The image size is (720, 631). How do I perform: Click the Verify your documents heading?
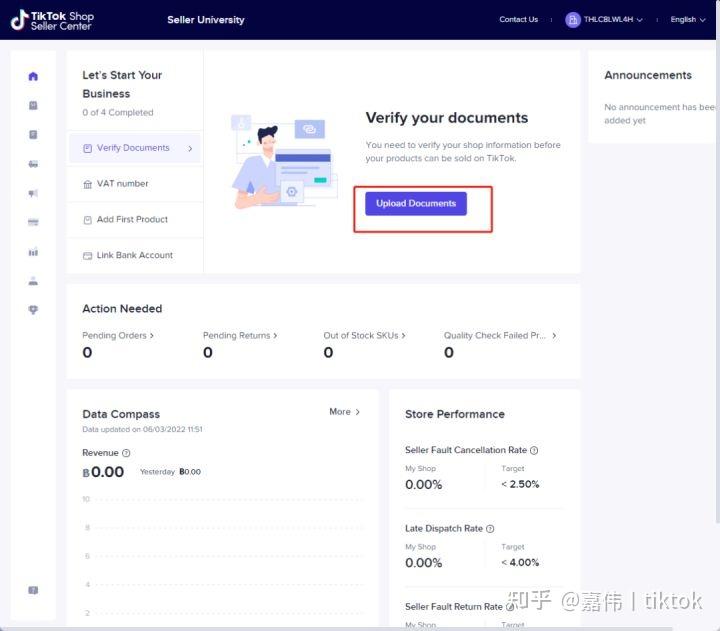(447, 118)
